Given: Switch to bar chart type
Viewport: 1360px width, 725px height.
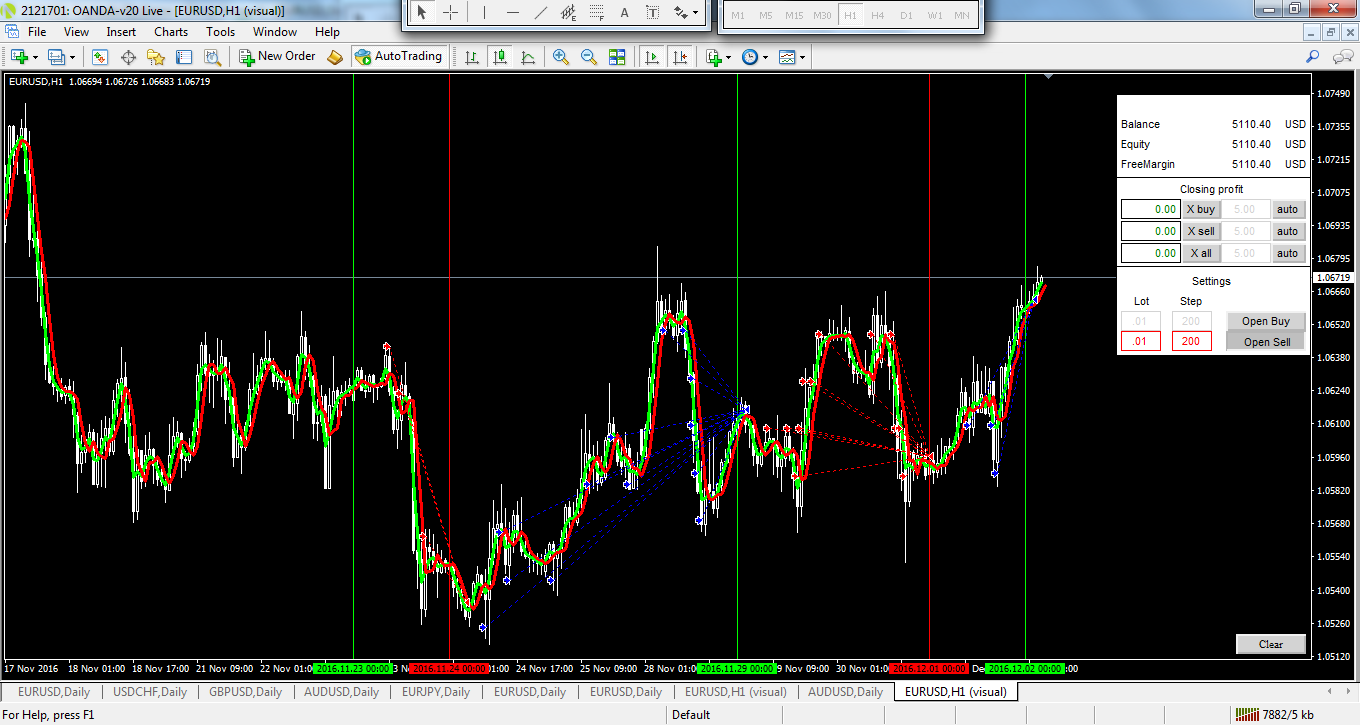Looking at the screenshot, I should coord(472,57).
